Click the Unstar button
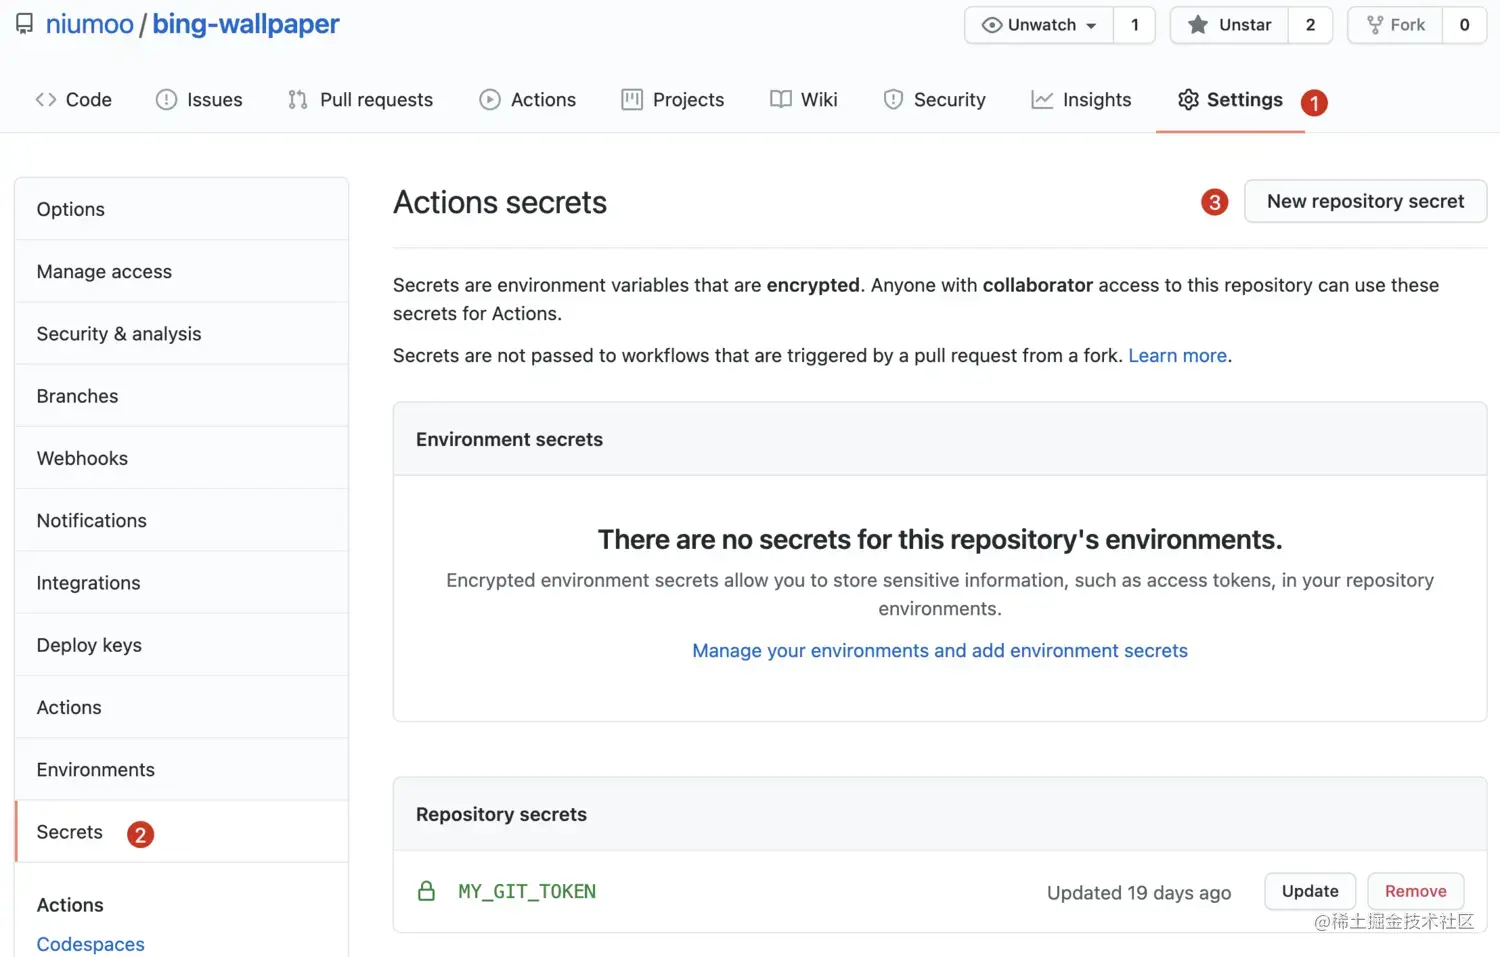1500x957 pixels. [x=1229, y=25]
